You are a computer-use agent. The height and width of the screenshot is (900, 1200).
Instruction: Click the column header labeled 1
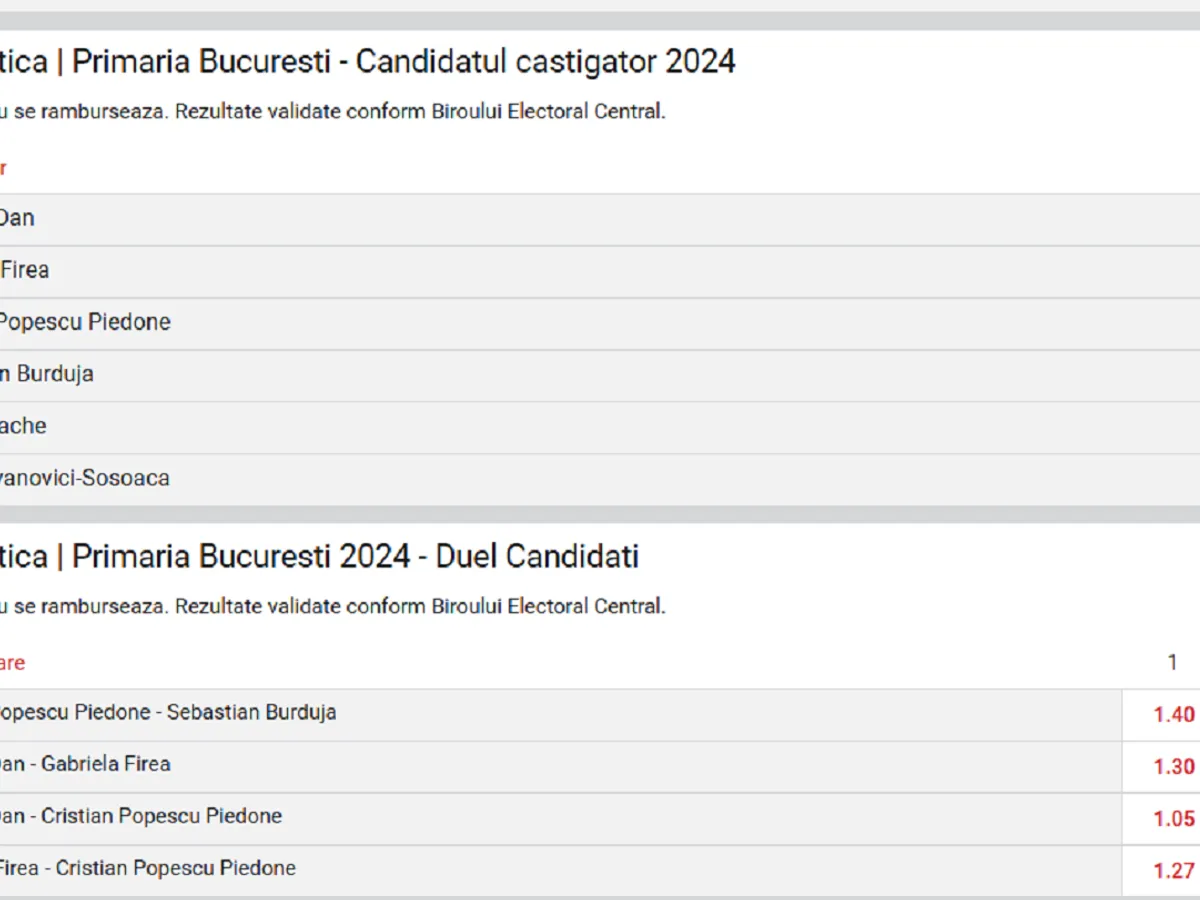1173,662
